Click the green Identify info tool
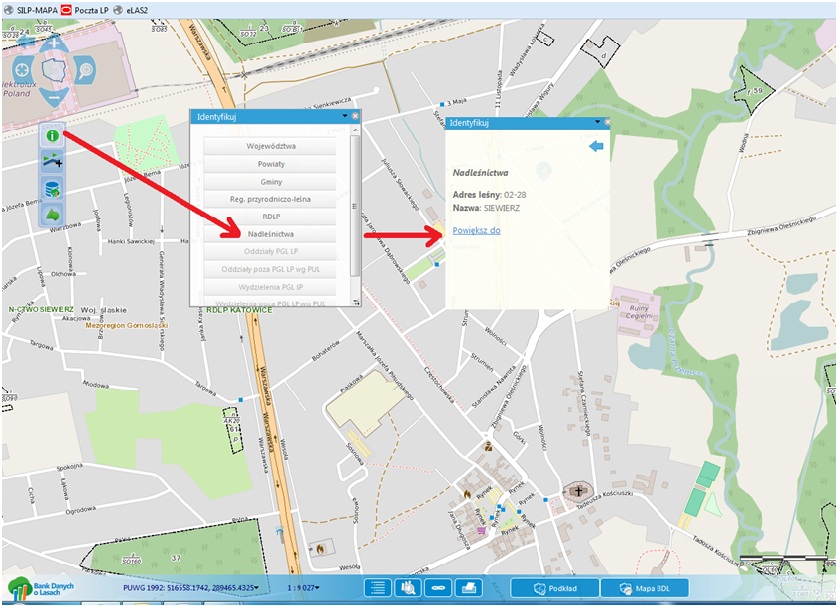This screenshot has height=606, width=836. point(52,135)
